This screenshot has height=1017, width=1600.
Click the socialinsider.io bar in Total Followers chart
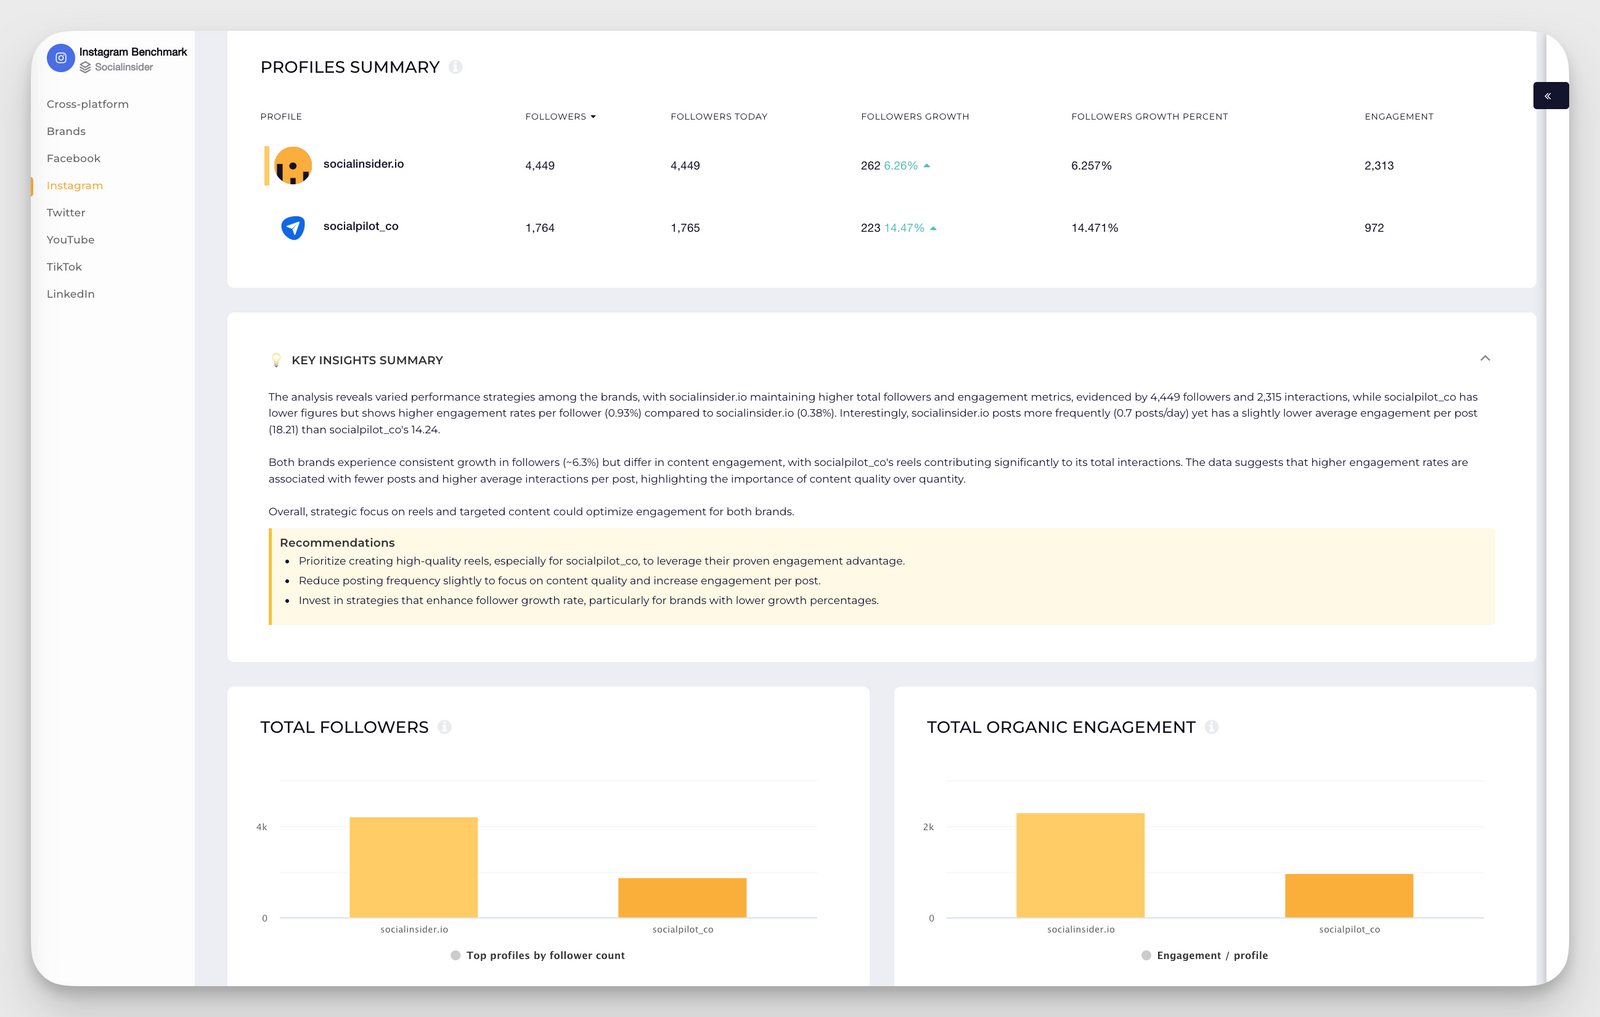pos(413,867)
